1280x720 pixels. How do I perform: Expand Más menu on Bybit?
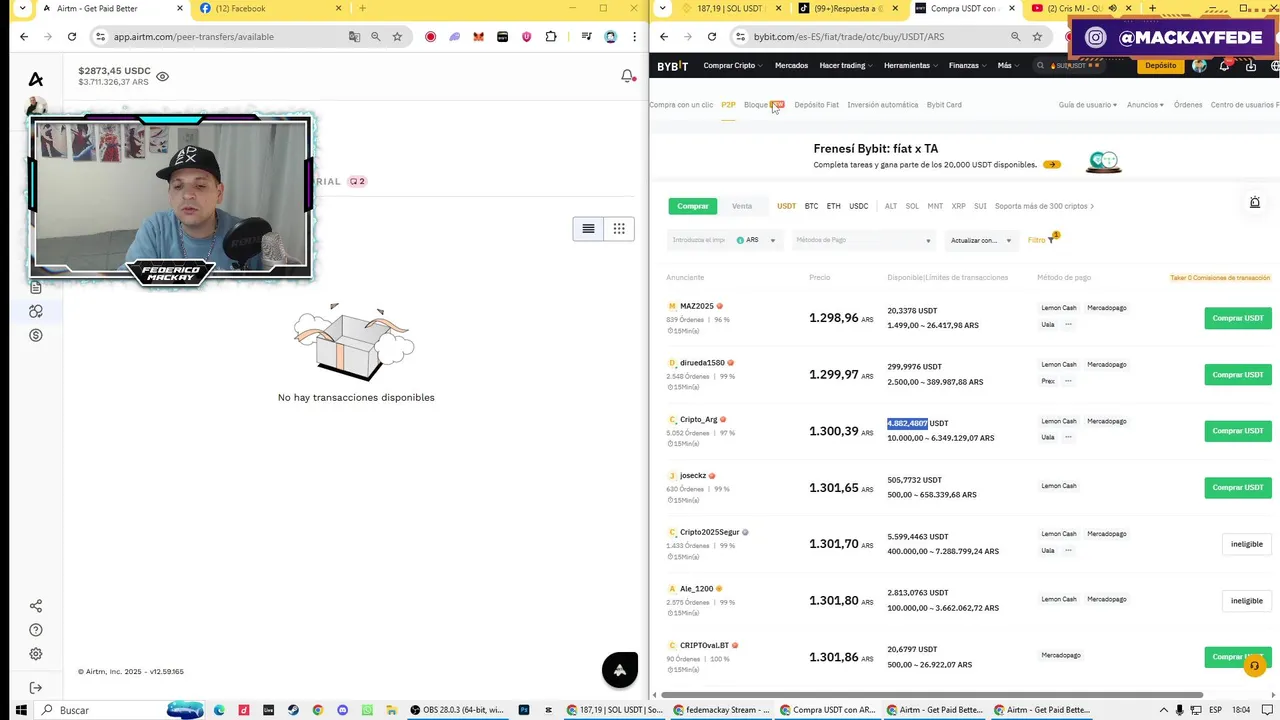point(1008,66)
